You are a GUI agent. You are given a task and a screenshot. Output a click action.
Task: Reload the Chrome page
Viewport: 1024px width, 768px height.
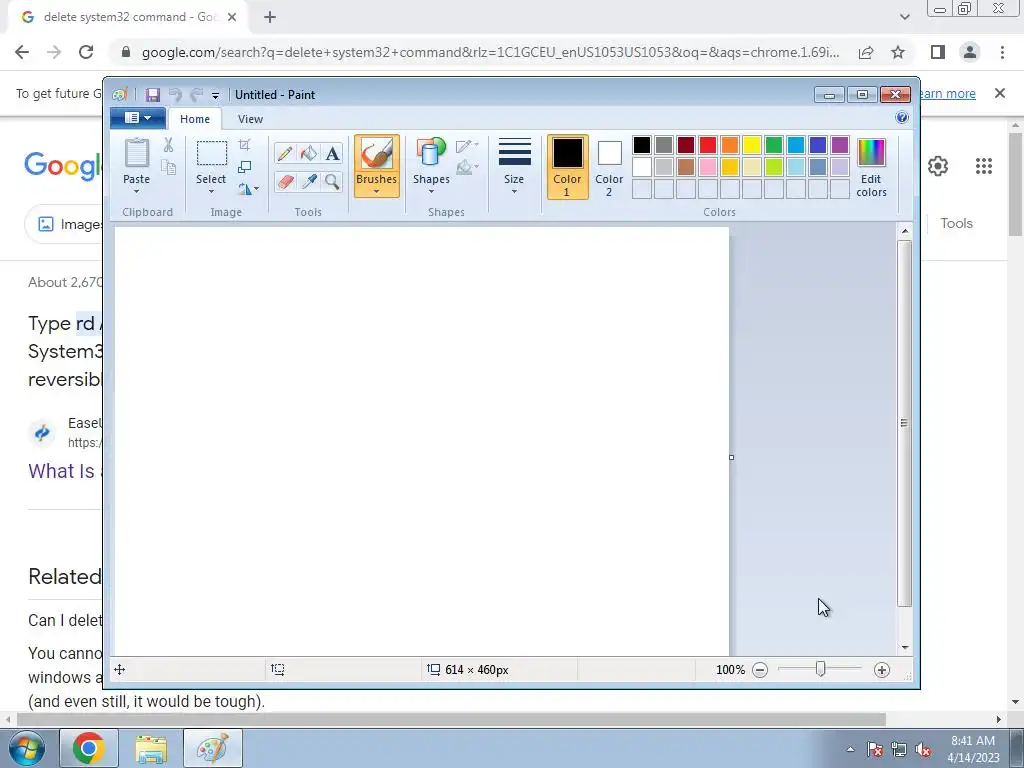(x=86, y=52)
